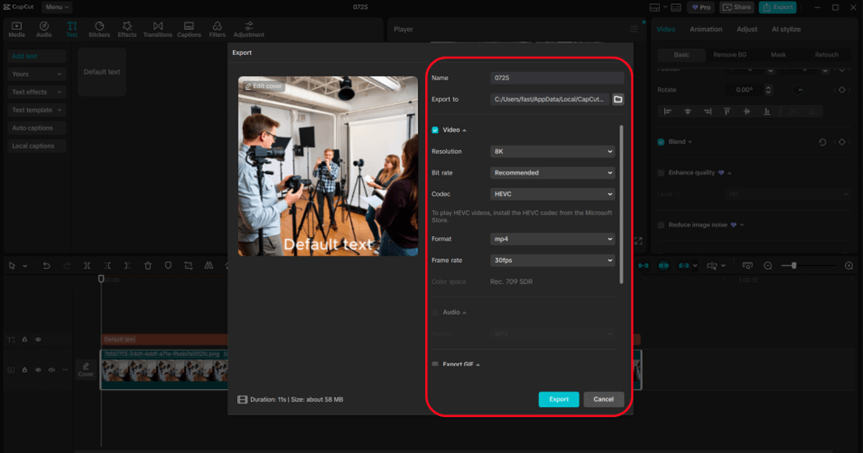Image resolution: width=863 pixels, height=453 pixels.
Task: Browse export folder with the folder icon
Action: (x=618, y=100)
